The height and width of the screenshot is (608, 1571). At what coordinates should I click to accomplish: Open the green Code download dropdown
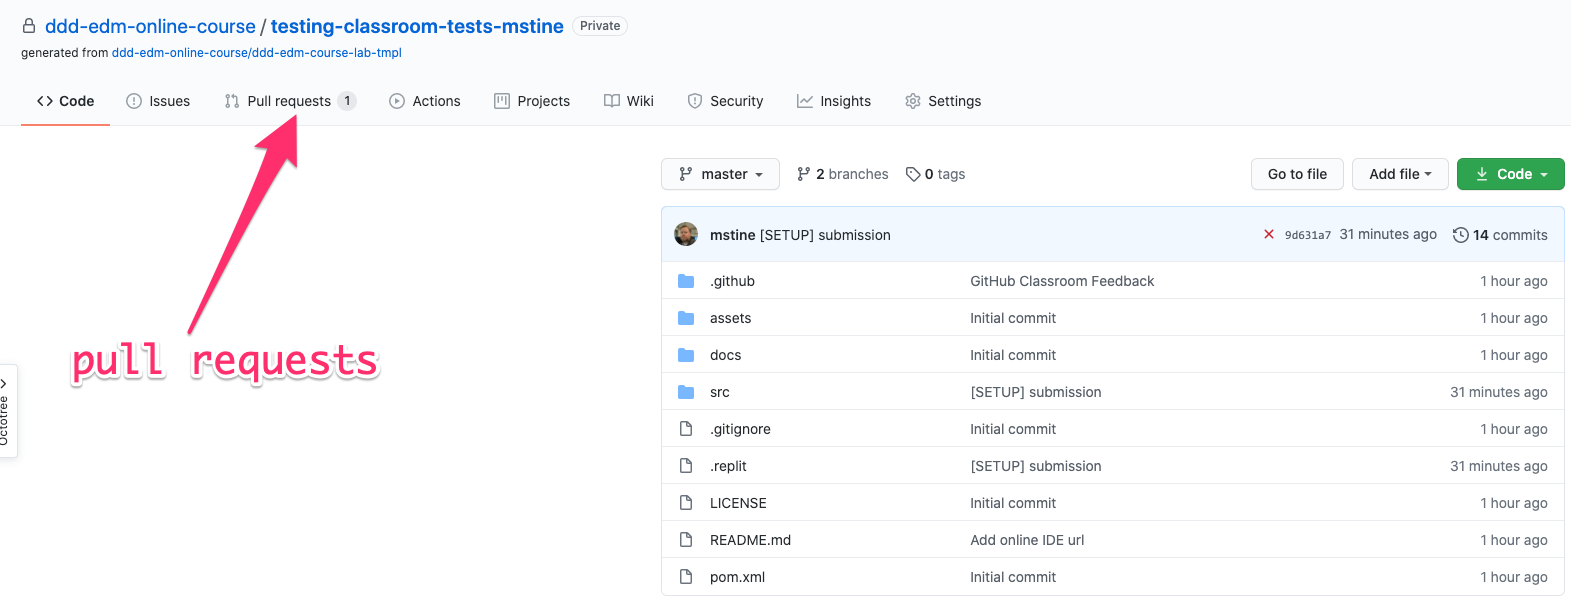click(1511, 174)
